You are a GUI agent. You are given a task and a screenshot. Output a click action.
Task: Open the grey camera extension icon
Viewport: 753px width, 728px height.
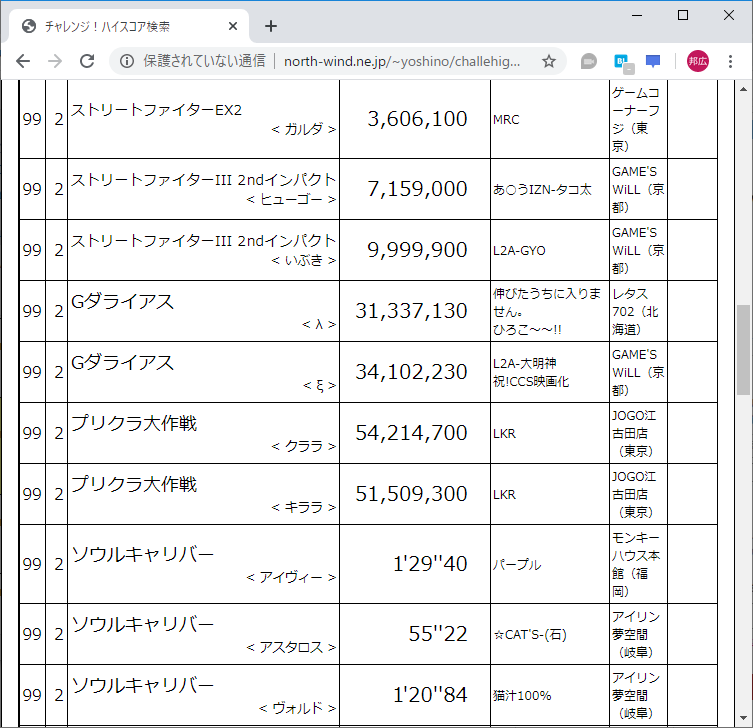588,61
